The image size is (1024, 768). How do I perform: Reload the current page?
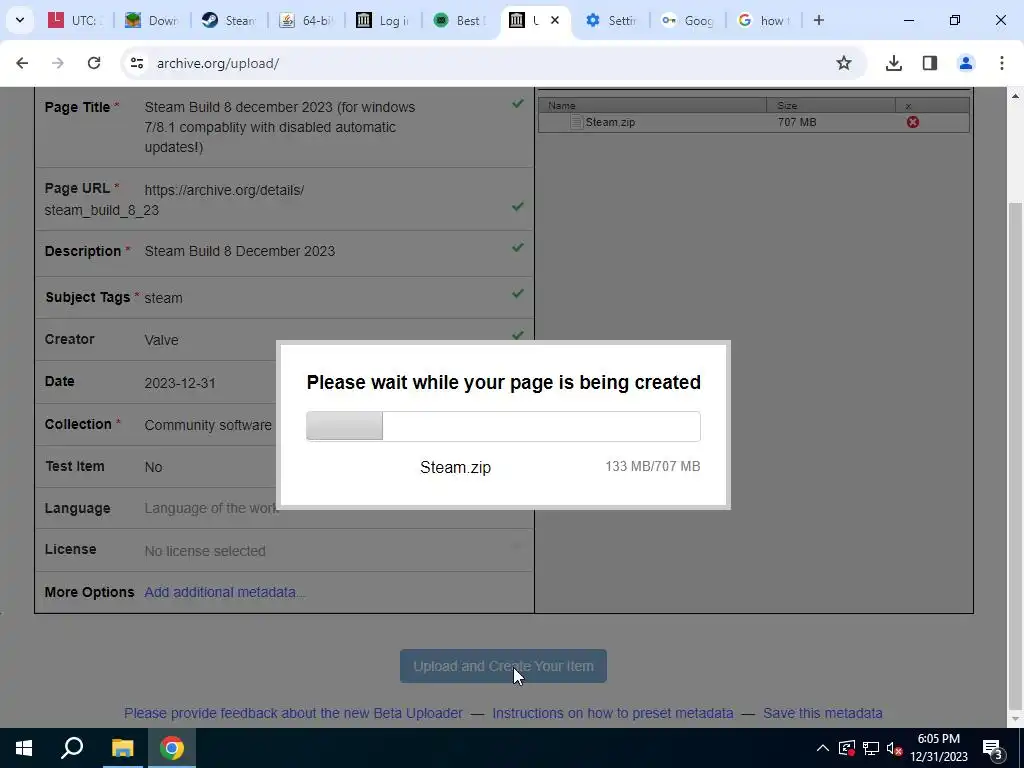[x=94, y=63]
